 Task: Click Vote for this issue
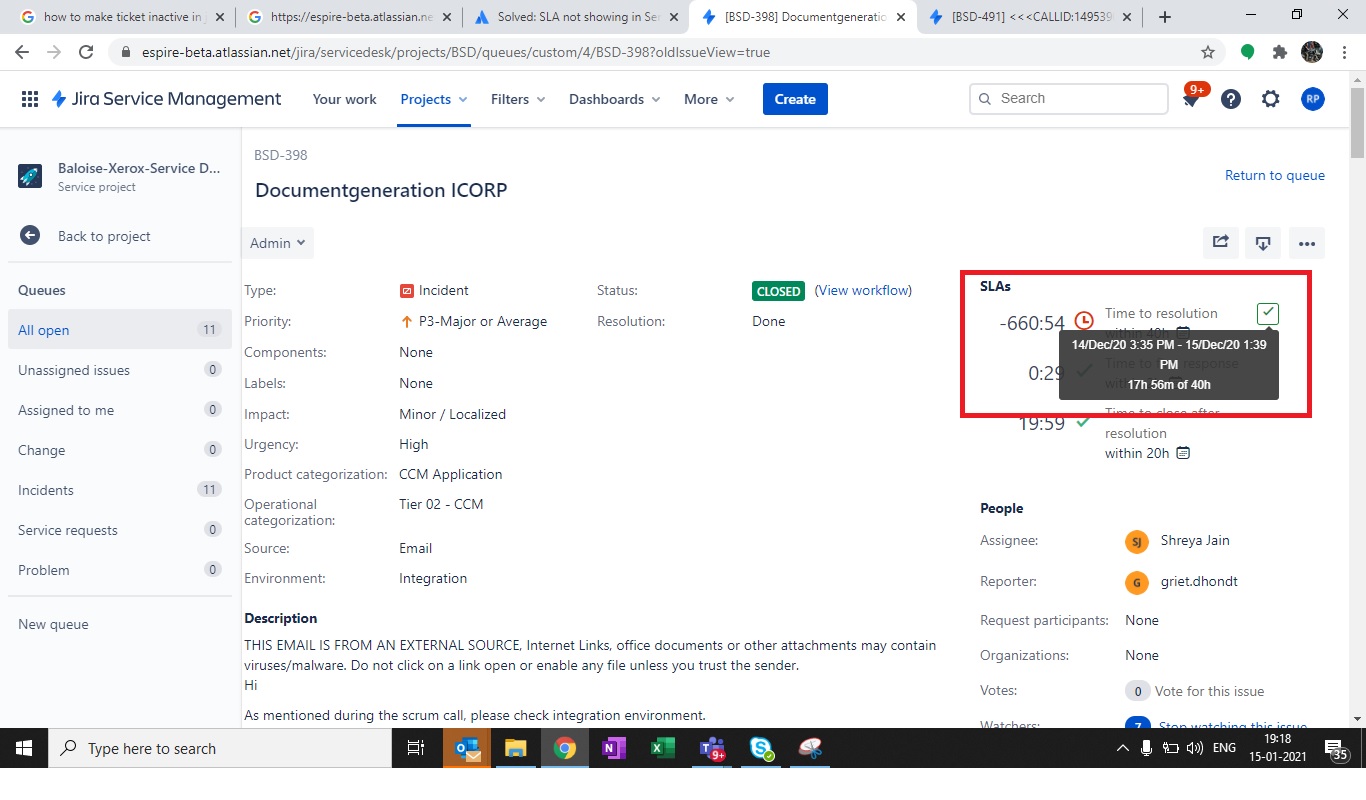pyautogui.click(x=1209, y=691)
